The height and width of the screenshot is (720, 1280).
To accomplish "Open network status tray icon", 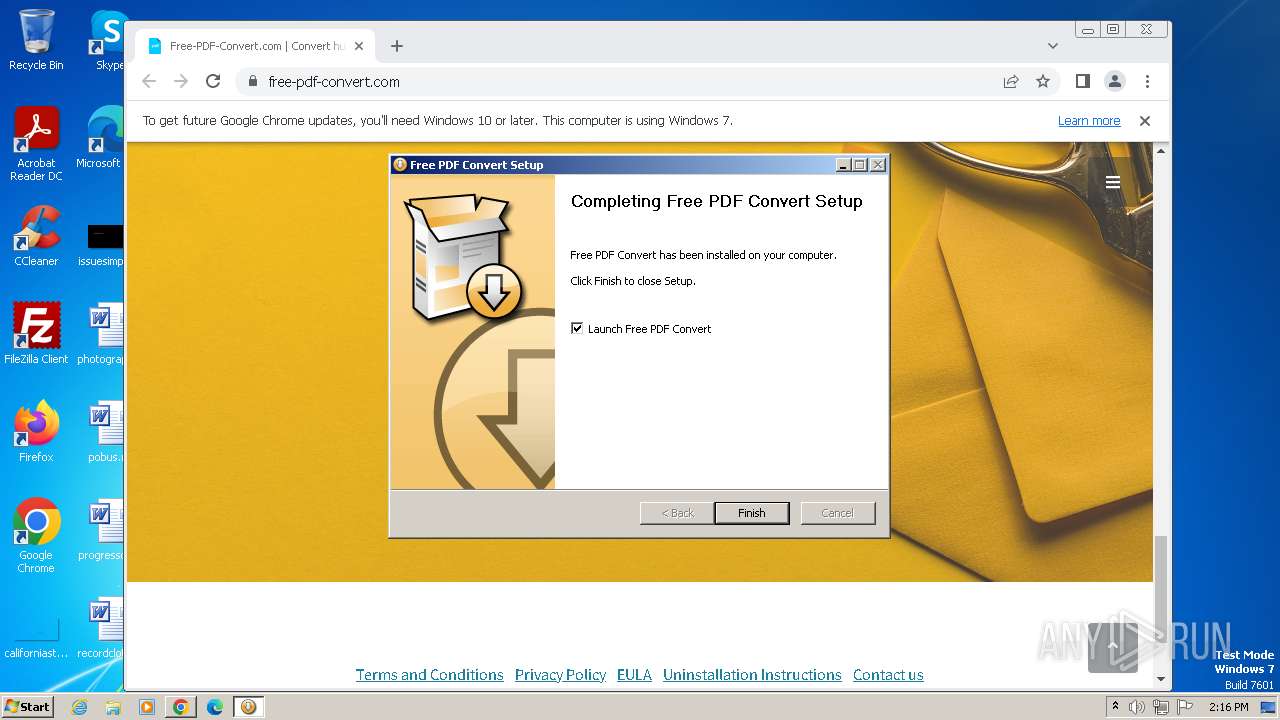I will tap(1160, 707).
